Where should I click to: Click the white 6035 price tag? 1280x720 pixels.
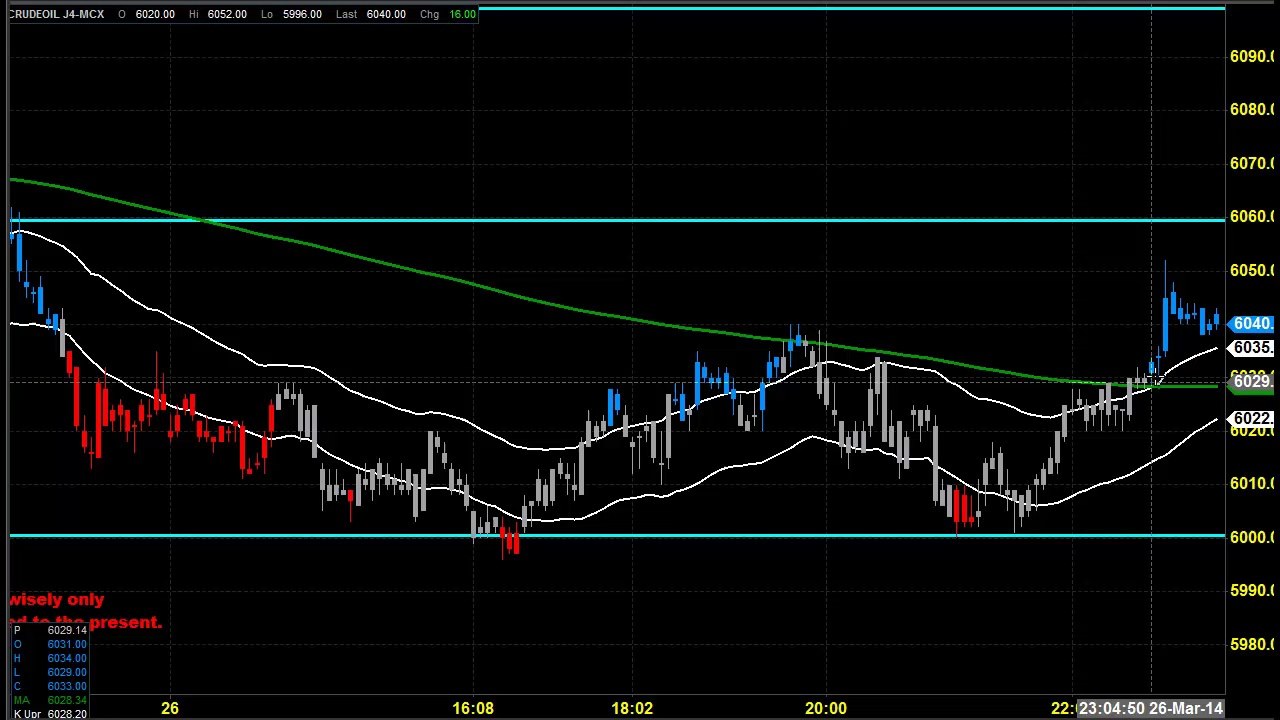[x=1251, y=348]
